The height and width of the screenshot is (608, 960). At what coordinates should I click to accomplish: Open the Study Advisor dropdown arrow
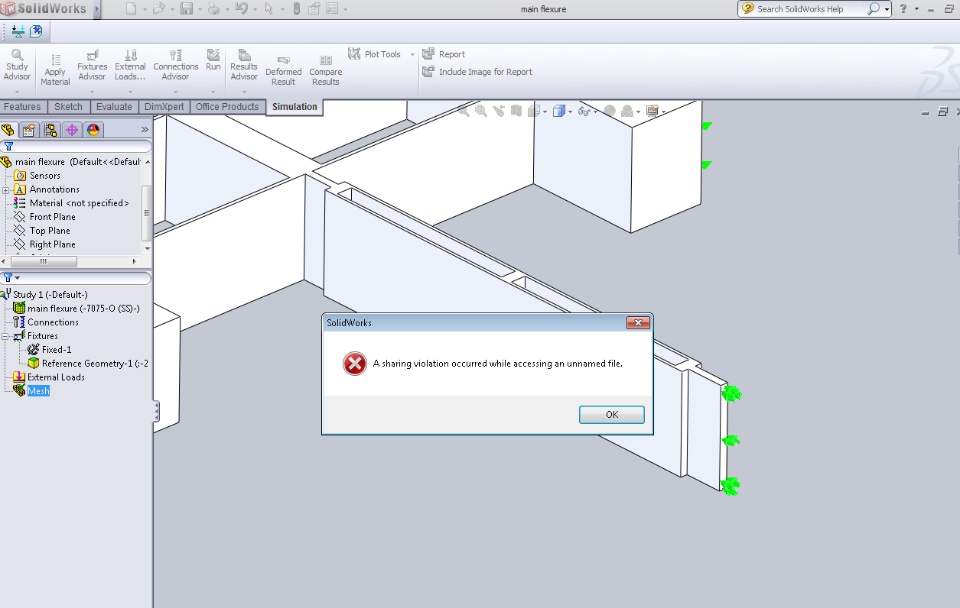pos(17,92)
